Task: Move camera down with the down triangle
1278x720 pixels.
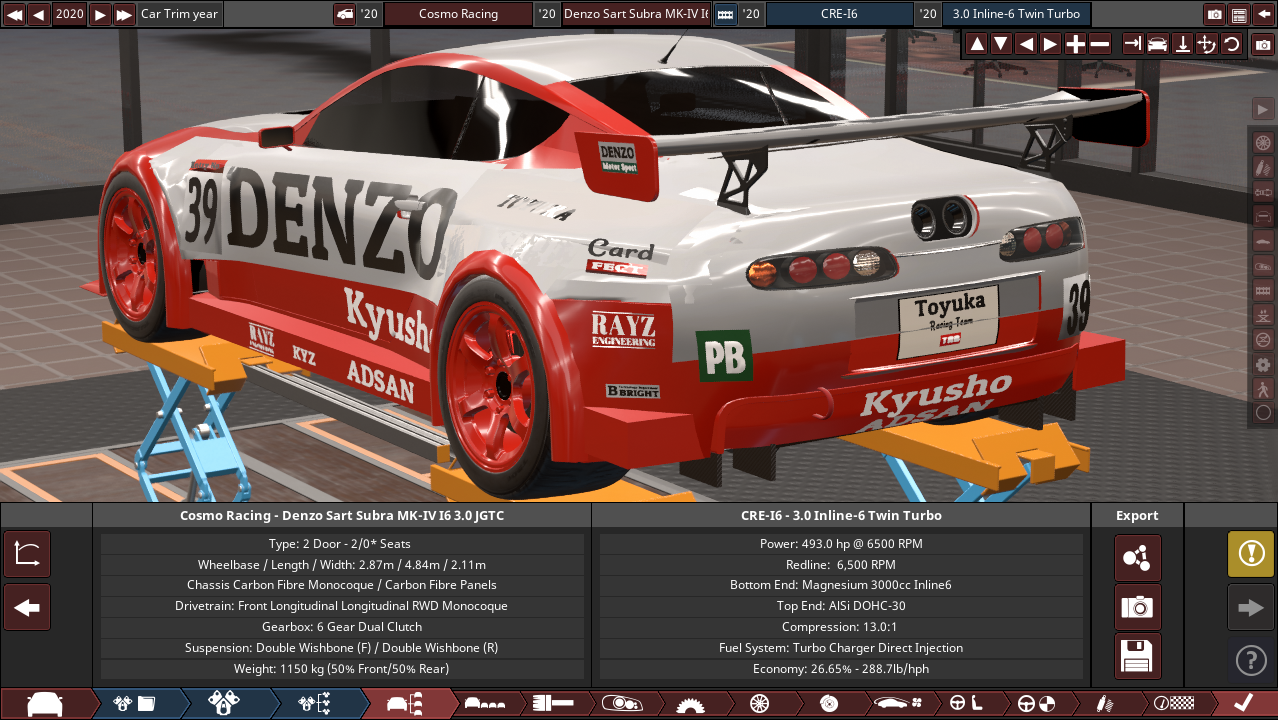Action: pyautogui.click(x=1001, y=44)
